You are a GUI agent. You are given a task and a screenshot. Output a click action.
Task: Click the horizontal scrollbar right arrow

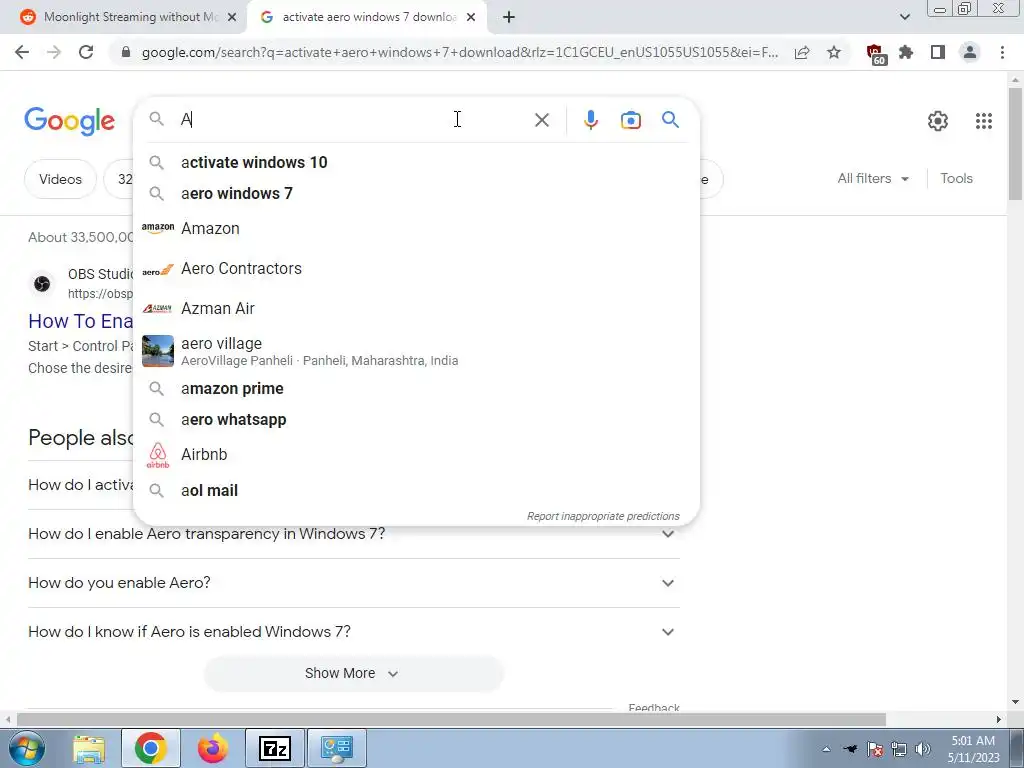(x=999, y=719)
